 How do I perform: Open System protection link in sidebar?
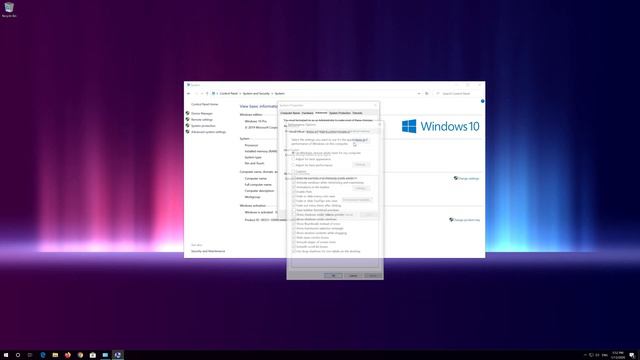pos(203,126)
